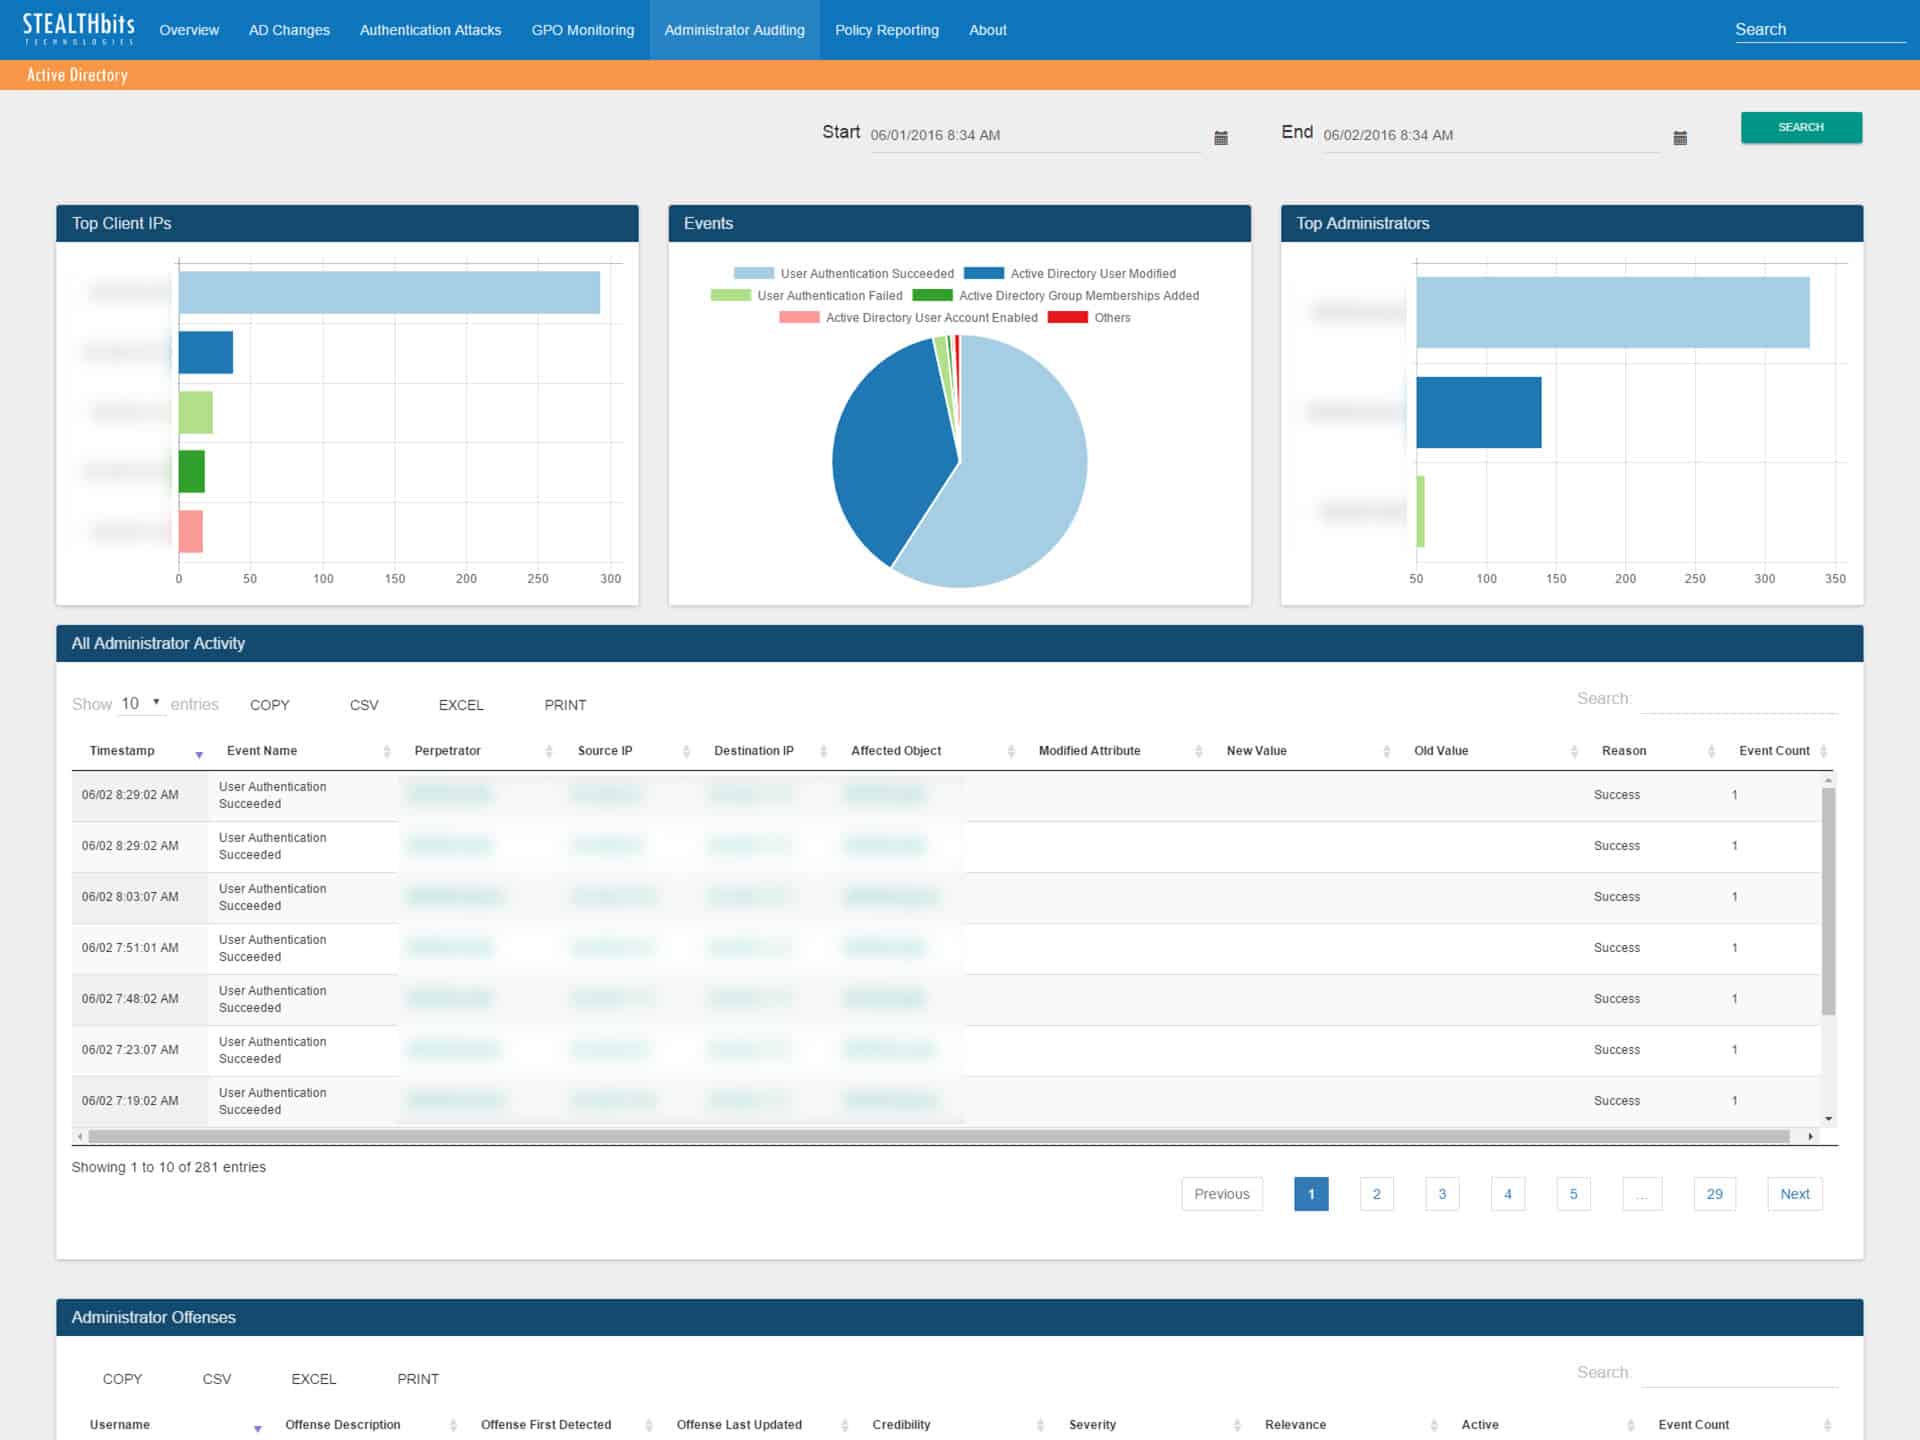Click the STEALTHbits logo
The width and height of the screenshot is (1920, 1440).
point(78,29)
